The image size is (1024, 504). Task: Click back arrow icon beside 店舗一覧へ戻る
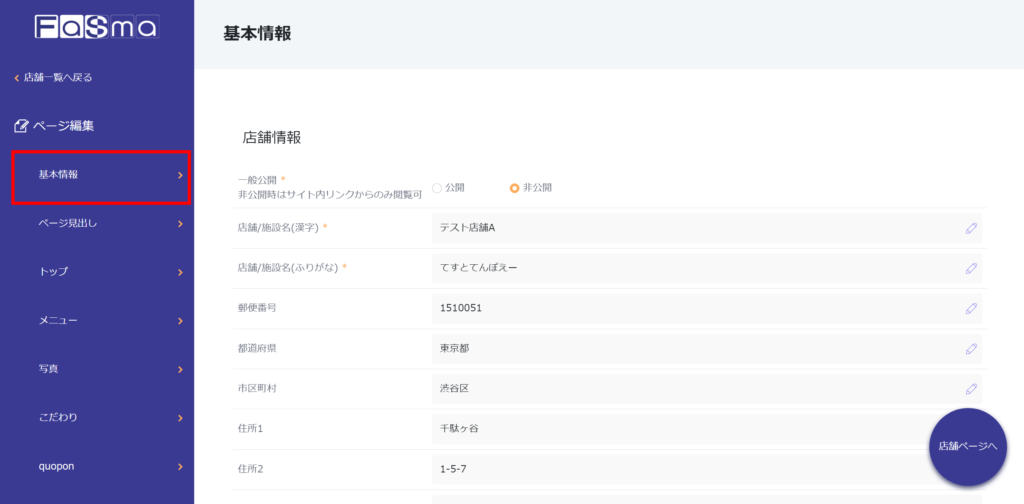[x=16, y=78]
